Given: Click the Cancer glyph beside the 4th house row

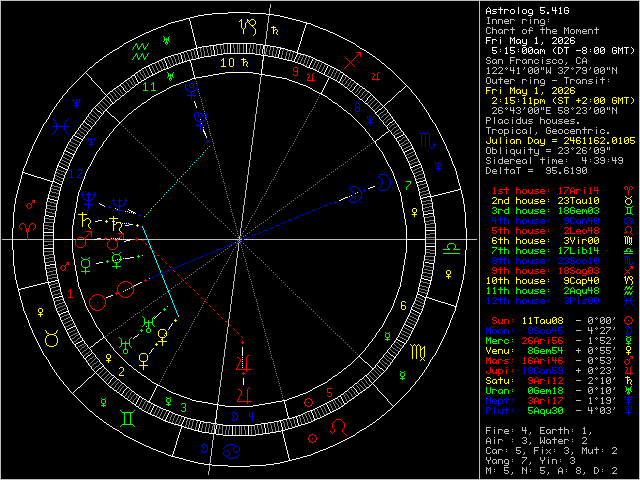Looking at the screenshot, I should point(629,220).
